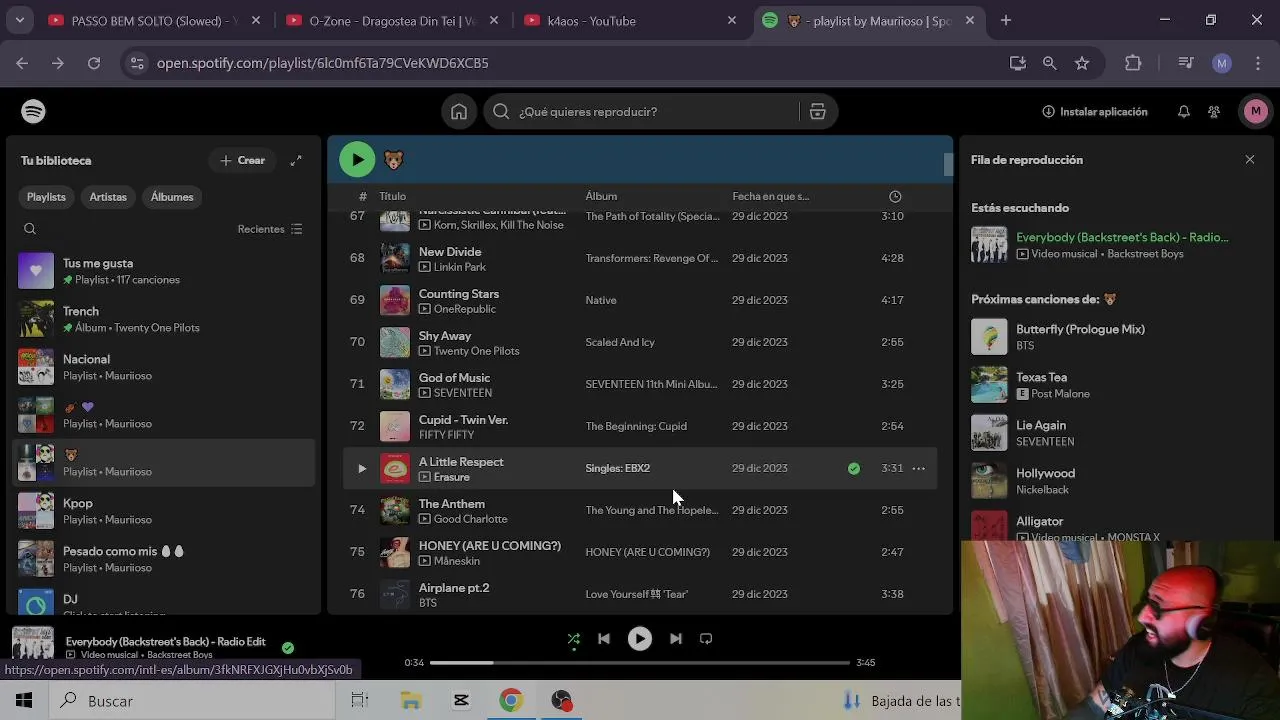Screen dimensions: 1280x720
Task: Open Singles: EBX2 album link
Action: 617,468
